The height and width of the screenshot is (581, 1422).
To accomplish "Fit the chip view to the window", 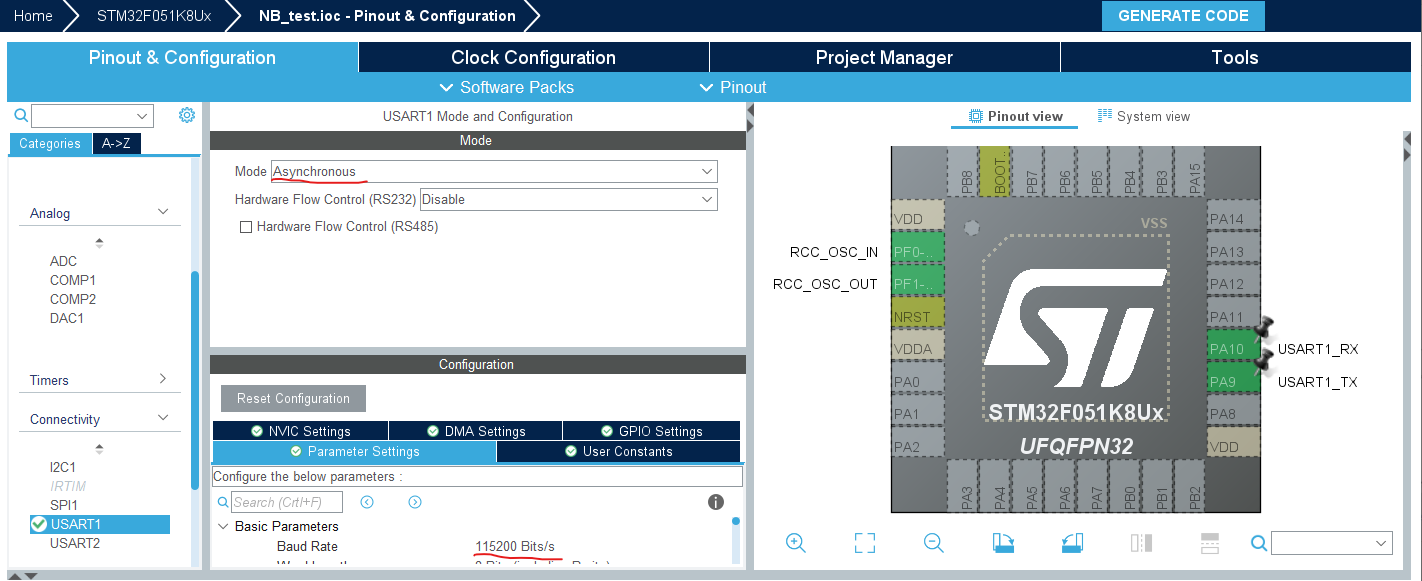I will pos(865,543).
